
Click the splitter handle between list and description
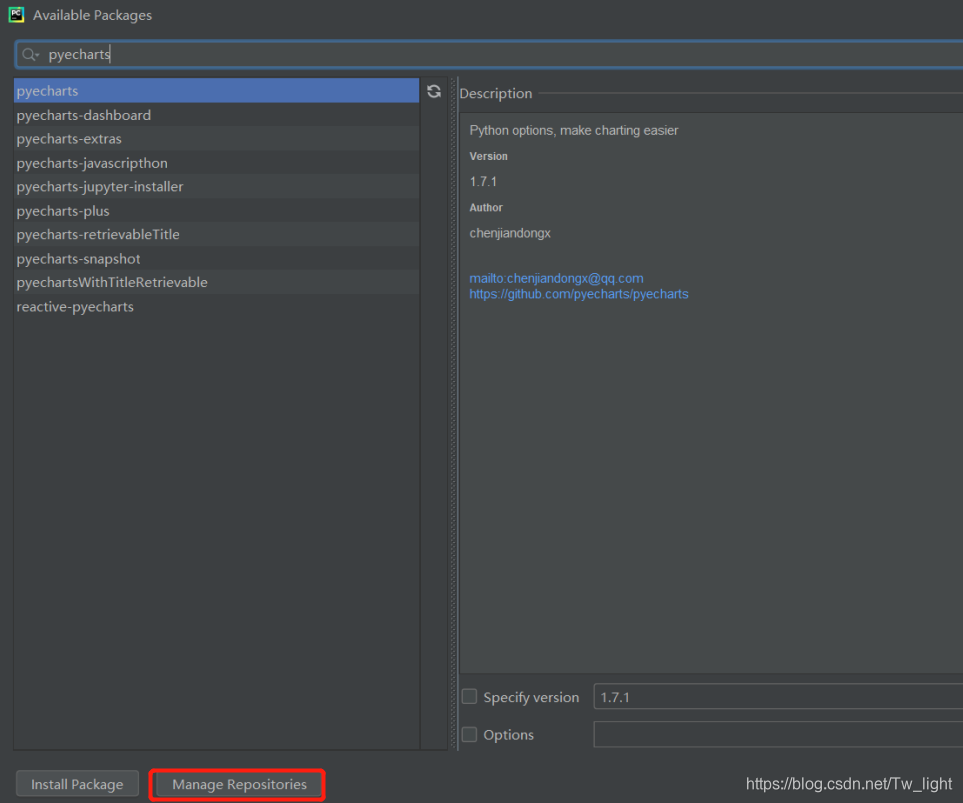point(454,413)
